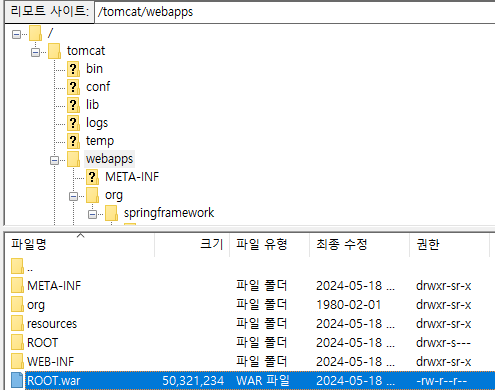
Task: Select META-INF row in file list
Action: point(250,286)
